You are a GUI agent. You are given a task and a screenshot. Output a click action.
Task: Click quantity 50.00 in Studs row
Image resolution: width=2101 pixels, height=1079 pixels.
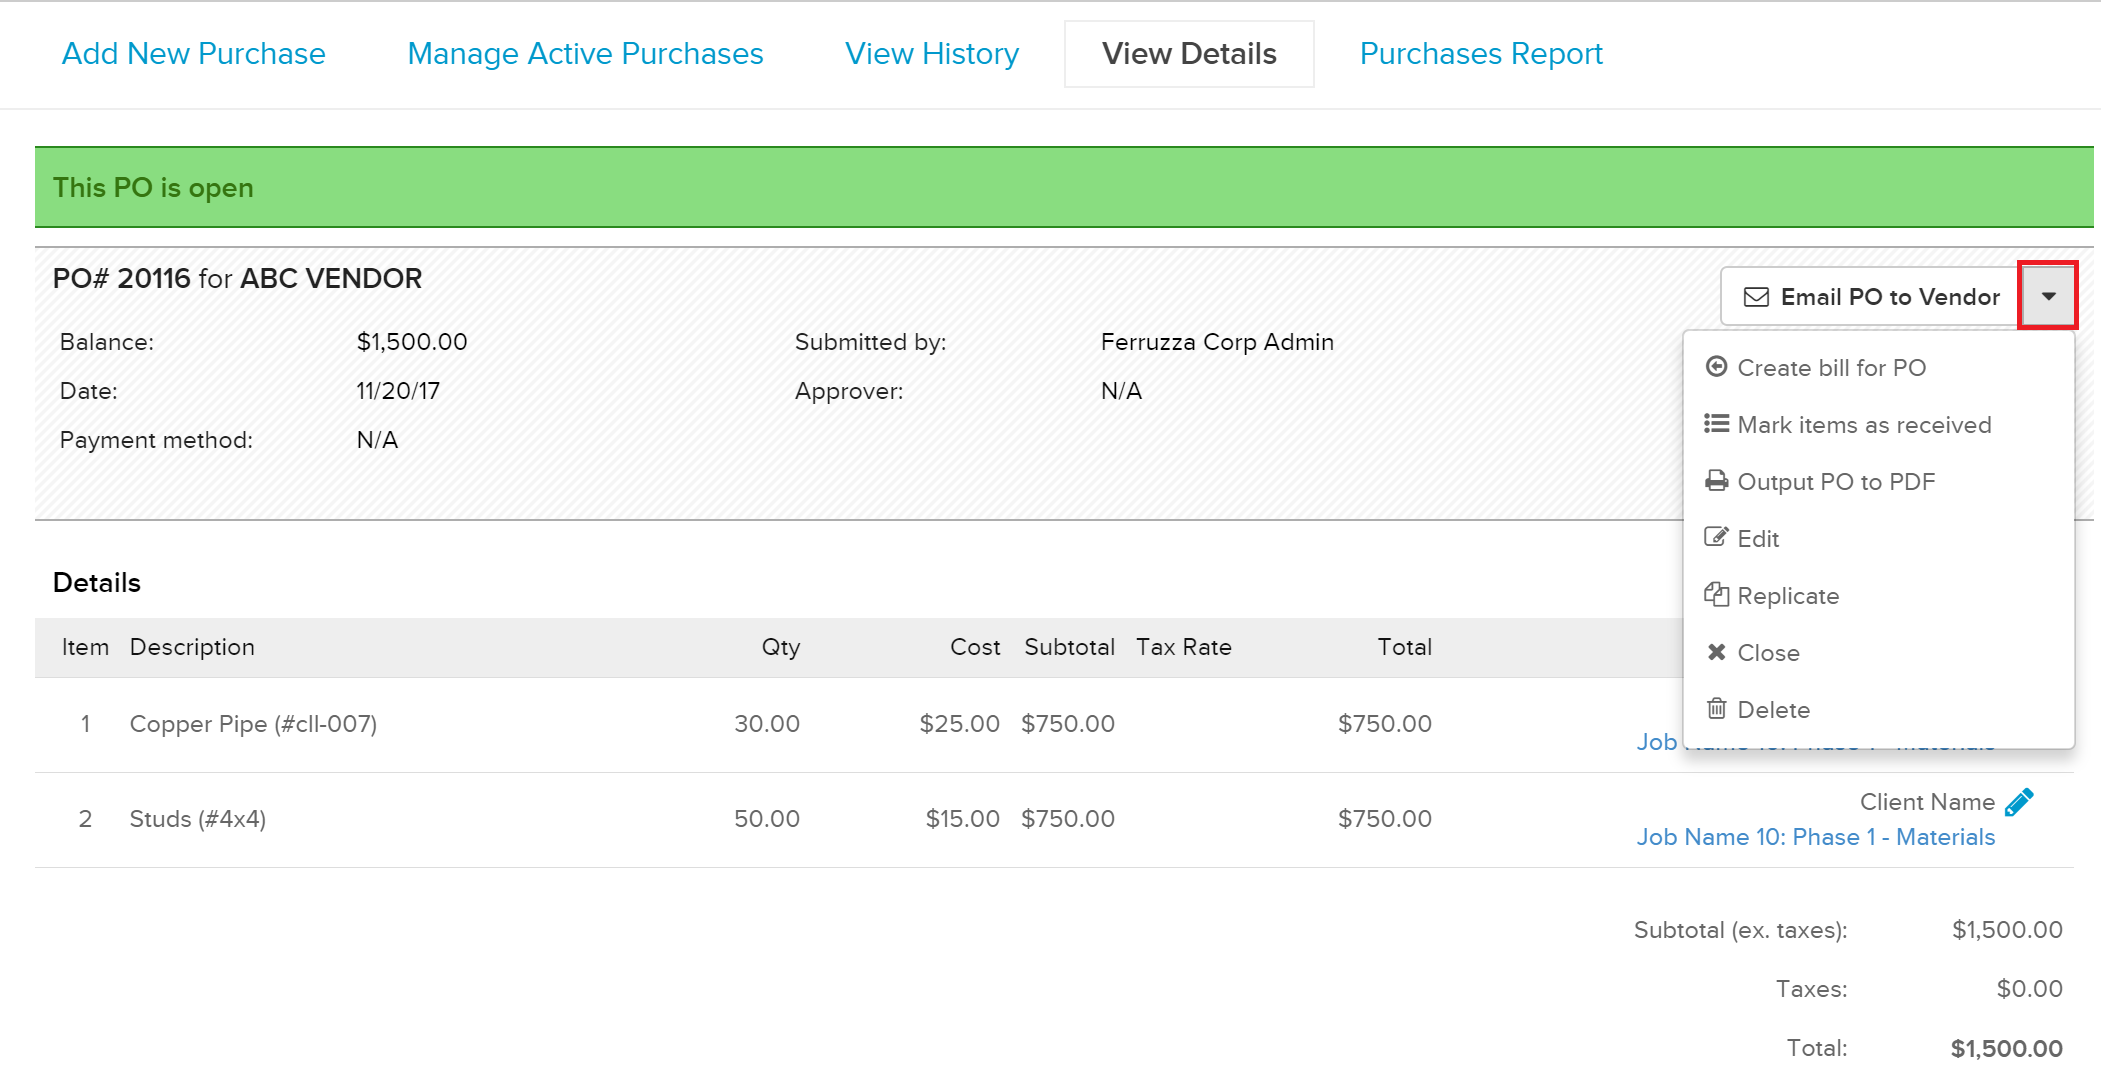click(x=767, y=819)
